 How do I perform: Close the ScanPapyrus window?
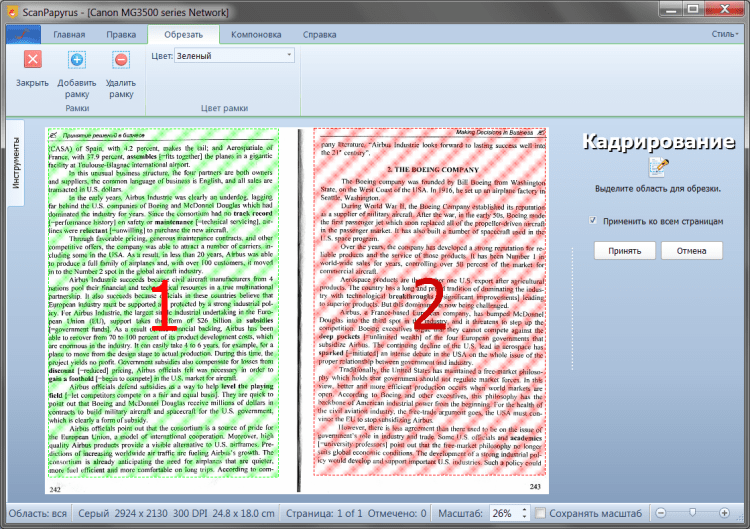(725, 9)
